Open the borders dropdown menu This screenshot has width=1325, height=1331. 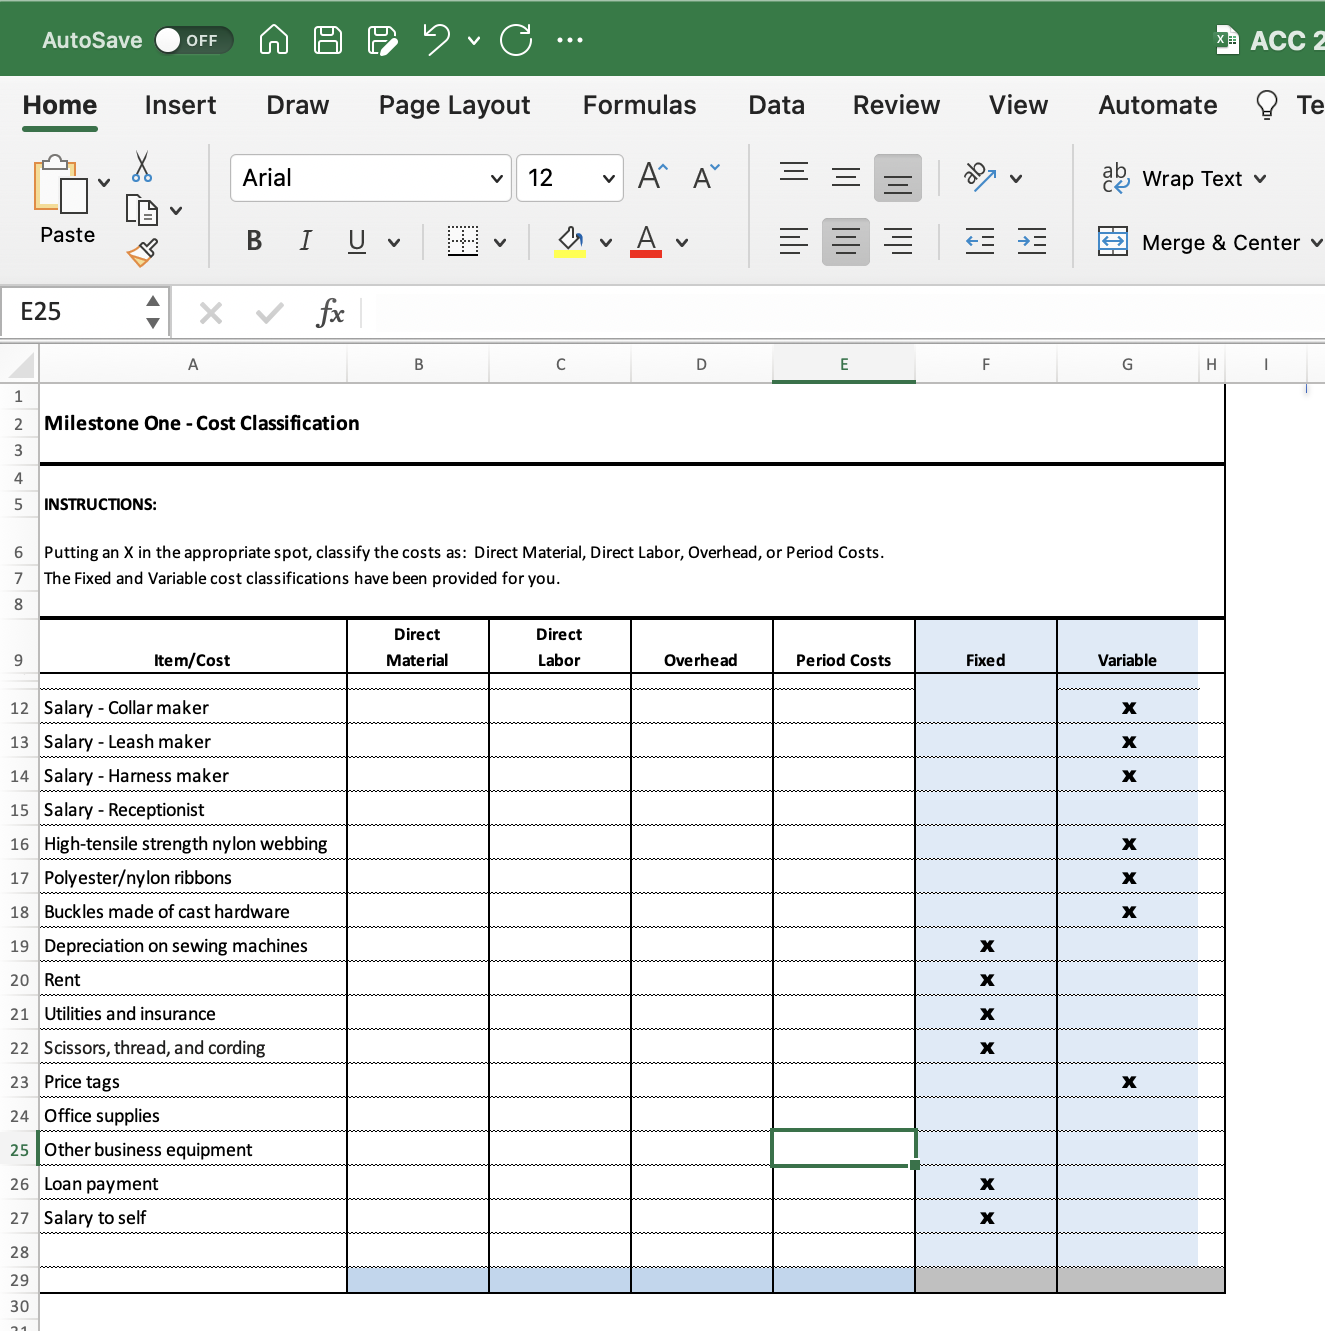point(500,242)
